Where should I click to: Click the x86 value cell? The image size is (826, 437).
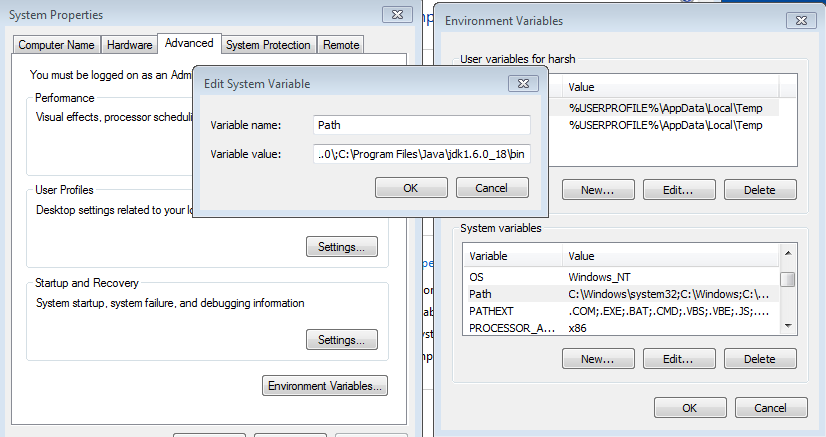577,328
